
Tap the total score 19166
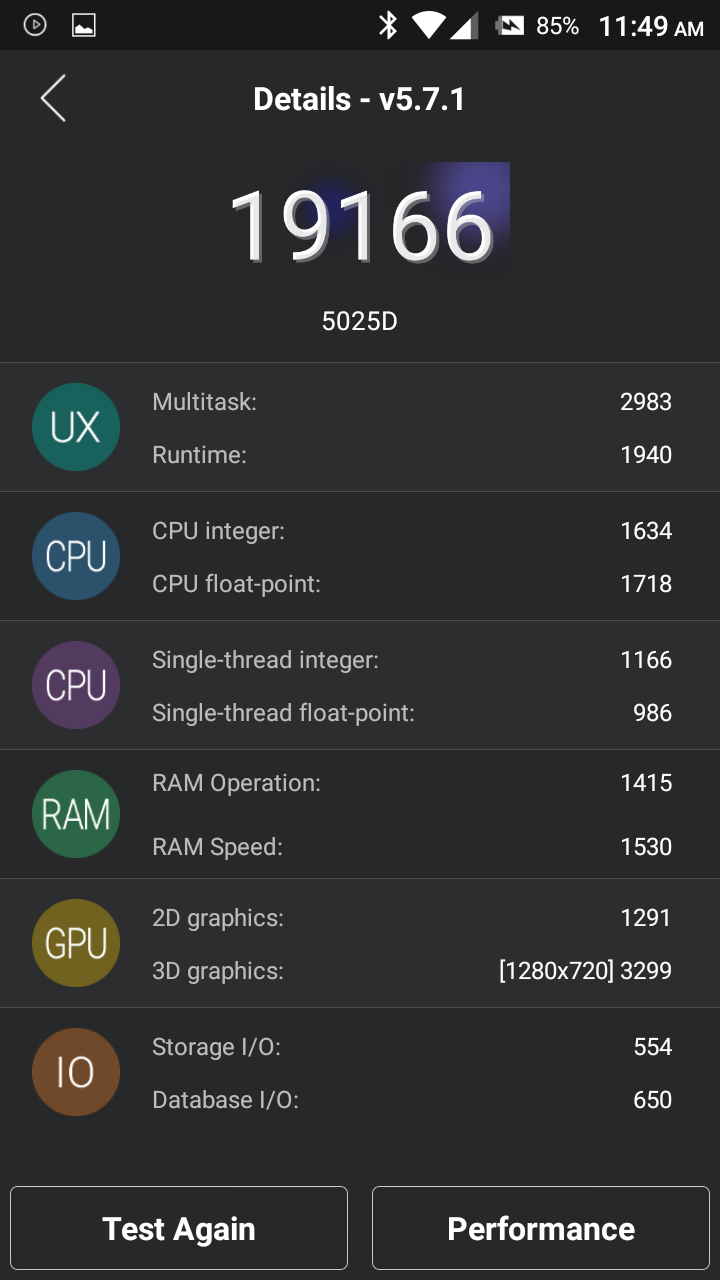[x=362, y=225]
